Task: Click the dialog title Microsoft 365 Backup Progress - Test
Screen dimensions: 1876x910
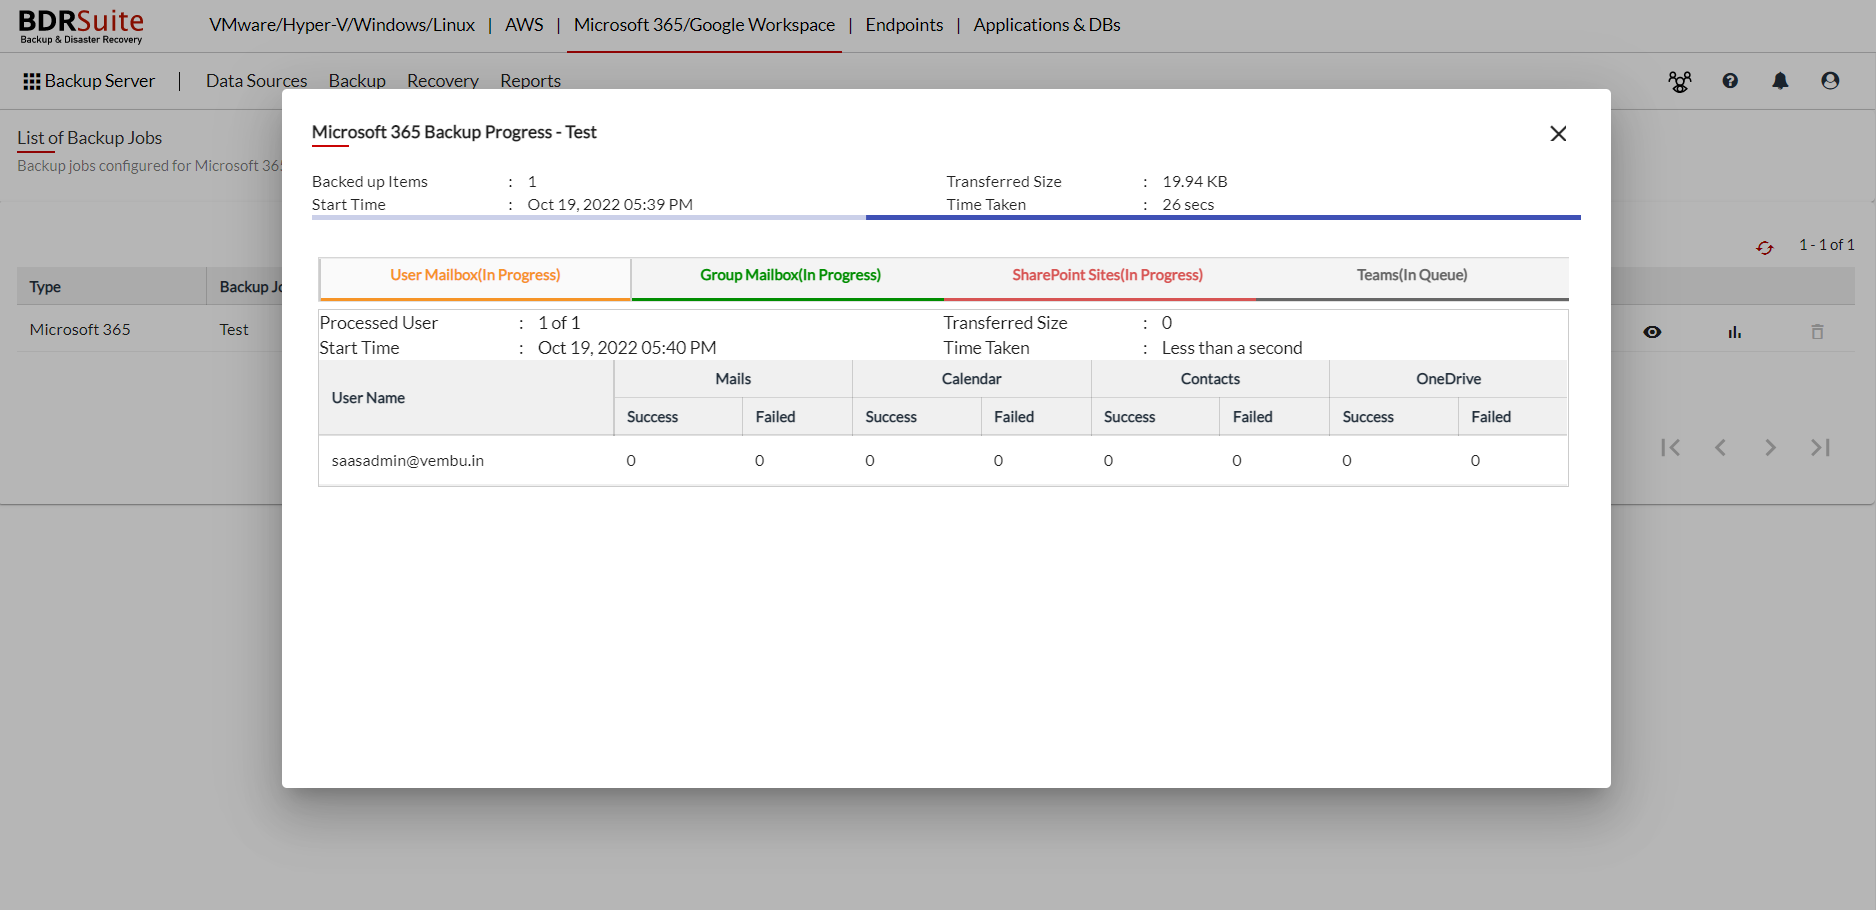Action: 454,132
